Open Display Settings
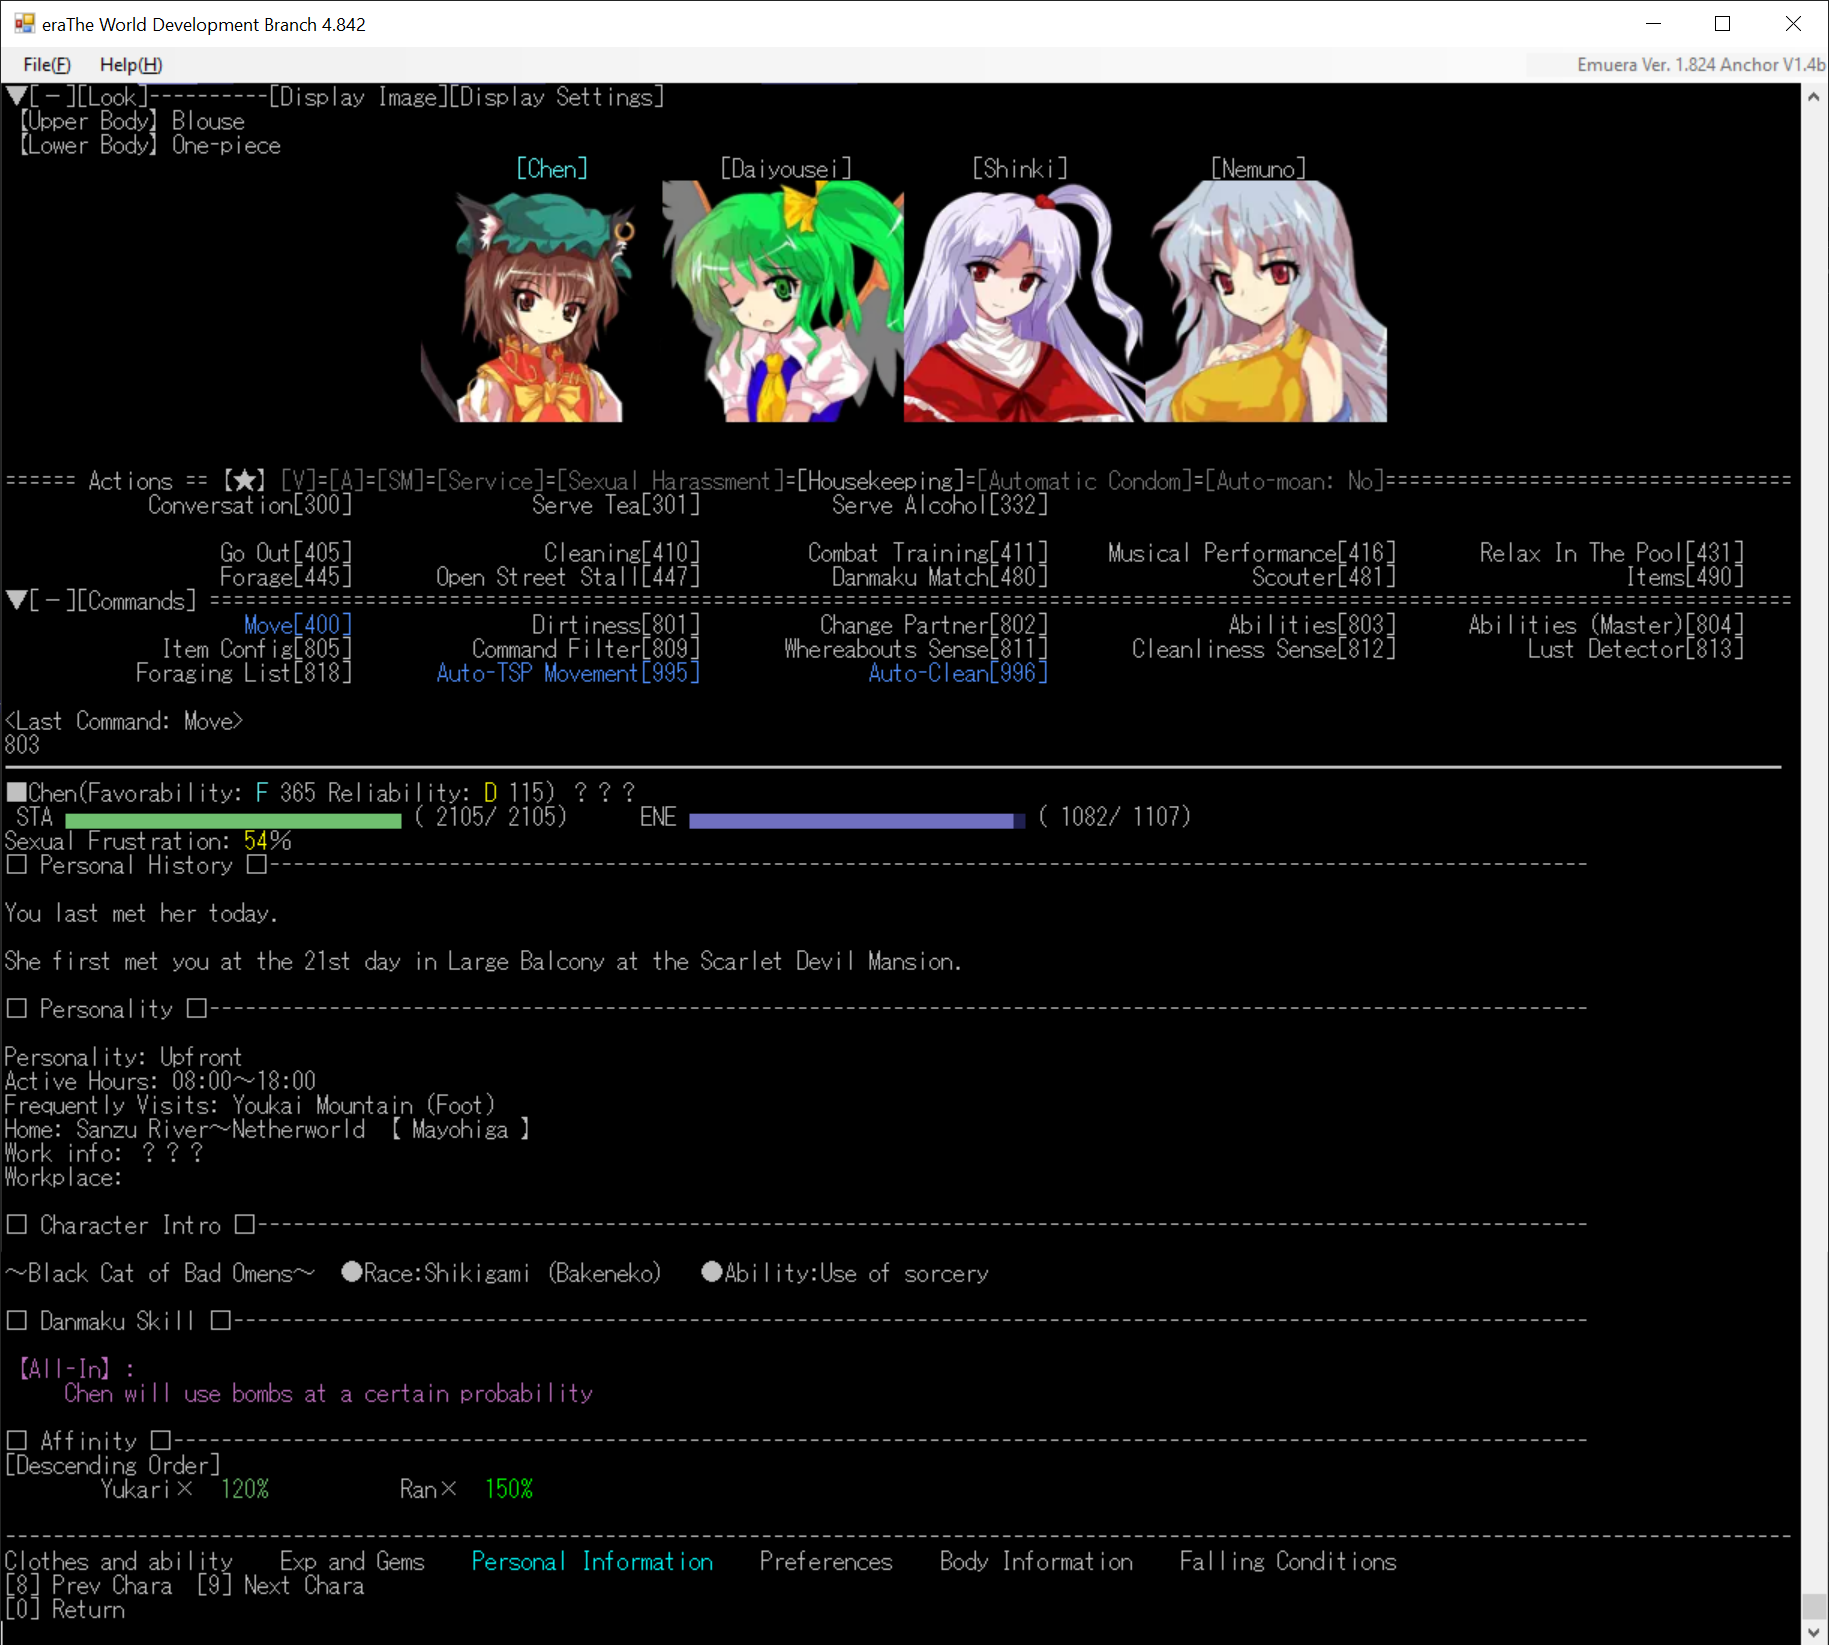The width and height of the screenshot is (1829, 1645). (x=557, y=97)
